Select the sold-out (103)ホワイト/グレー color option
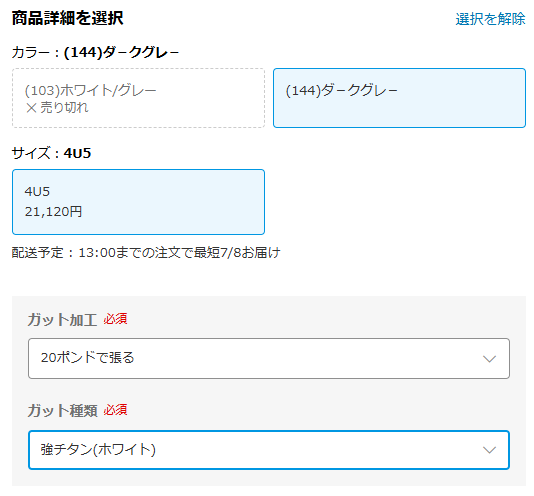Image resolution: width=534 pixels, height=496 pixels. [x=138, y=98]
